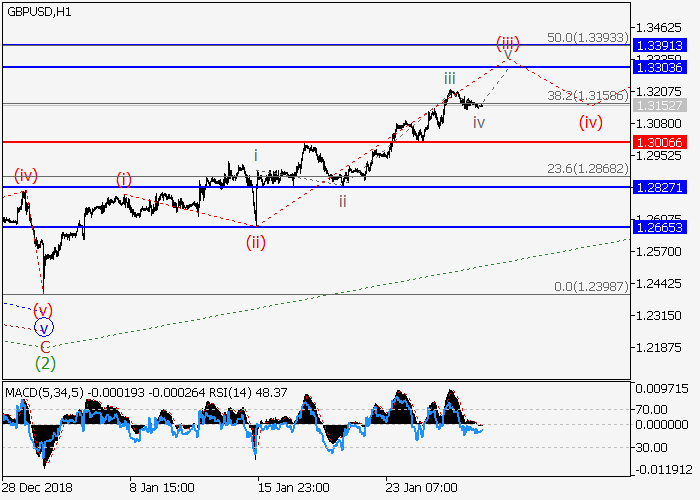Click the red (iii) wave label at top

point(508,43)
